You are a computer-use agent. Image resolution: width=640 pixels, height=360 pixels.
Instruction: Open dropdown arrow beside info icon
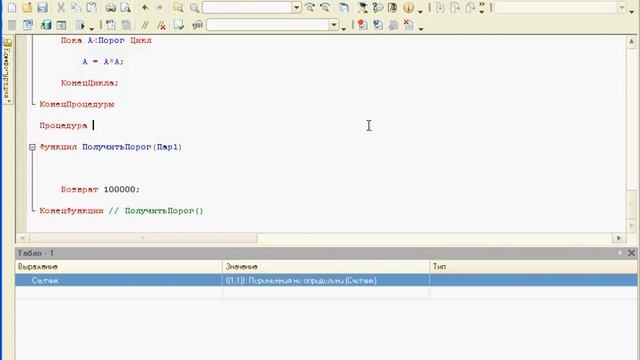coord(420,11)
